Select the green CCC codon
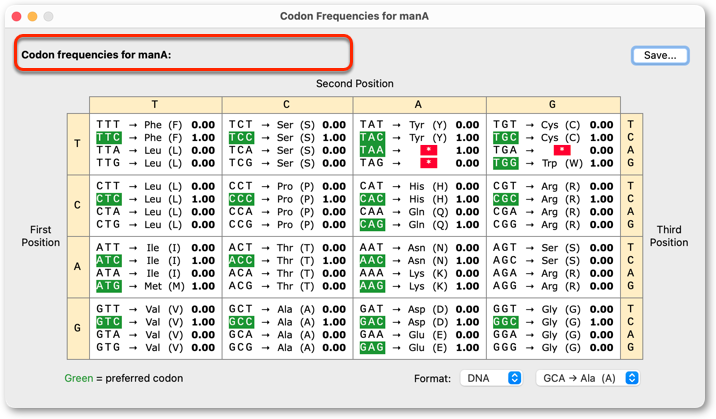 click(241, 199)
